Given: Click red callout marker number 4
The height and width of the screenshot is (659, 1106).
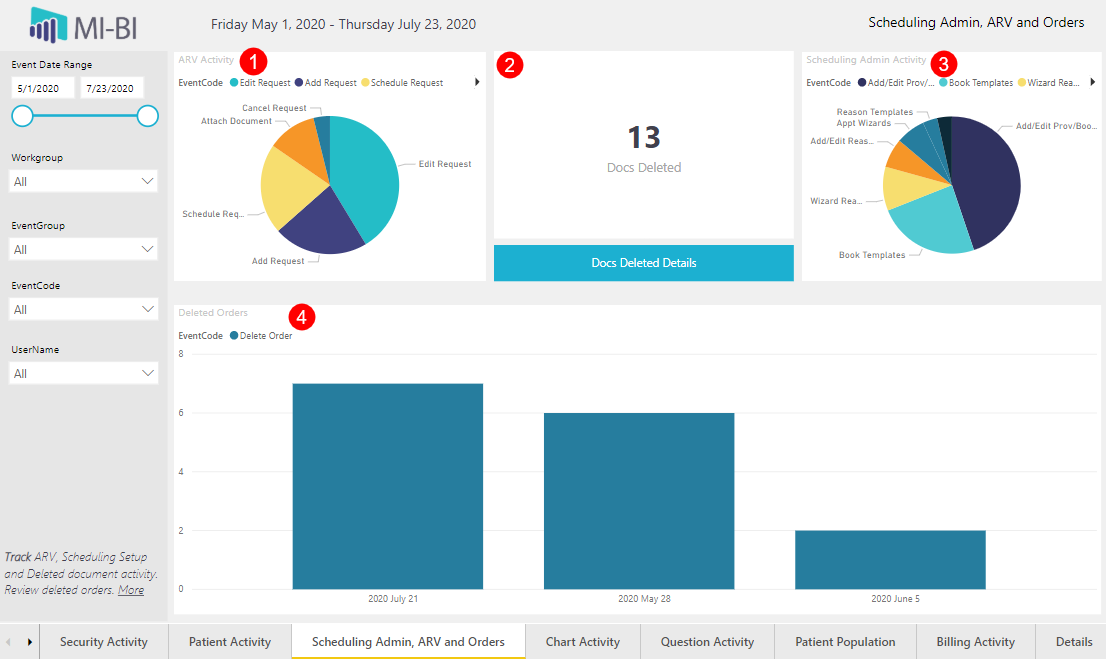Looking at the screenshot, I should (301, 317).
